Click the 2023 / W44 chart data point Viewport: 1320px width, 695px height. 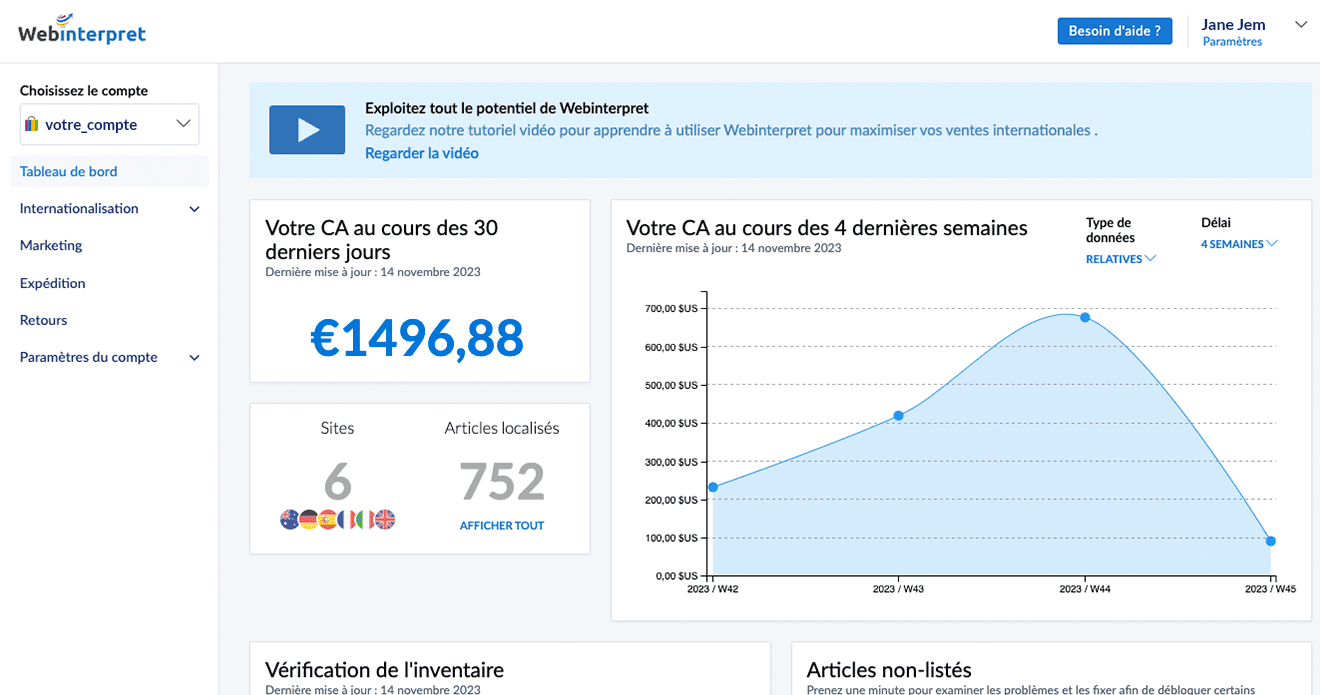click(1085, 318)
